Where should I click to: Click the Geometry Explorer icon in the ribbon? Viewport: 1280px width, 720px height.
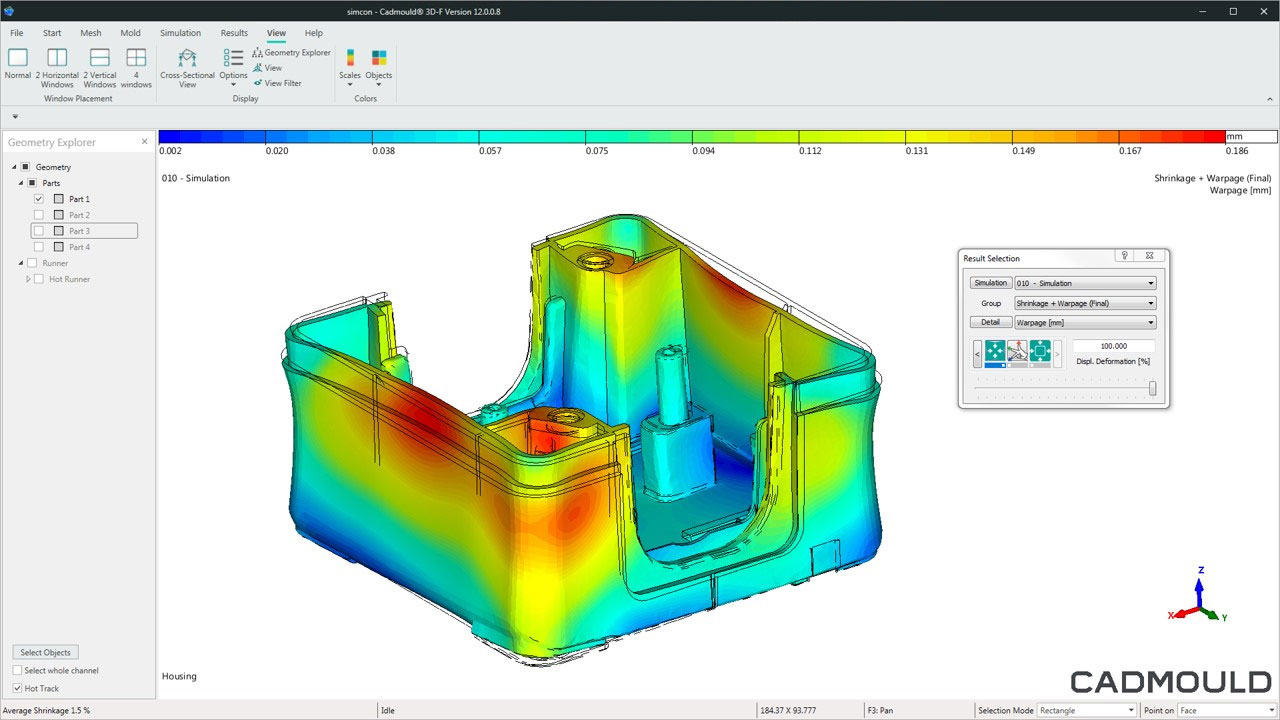(258, 53)
